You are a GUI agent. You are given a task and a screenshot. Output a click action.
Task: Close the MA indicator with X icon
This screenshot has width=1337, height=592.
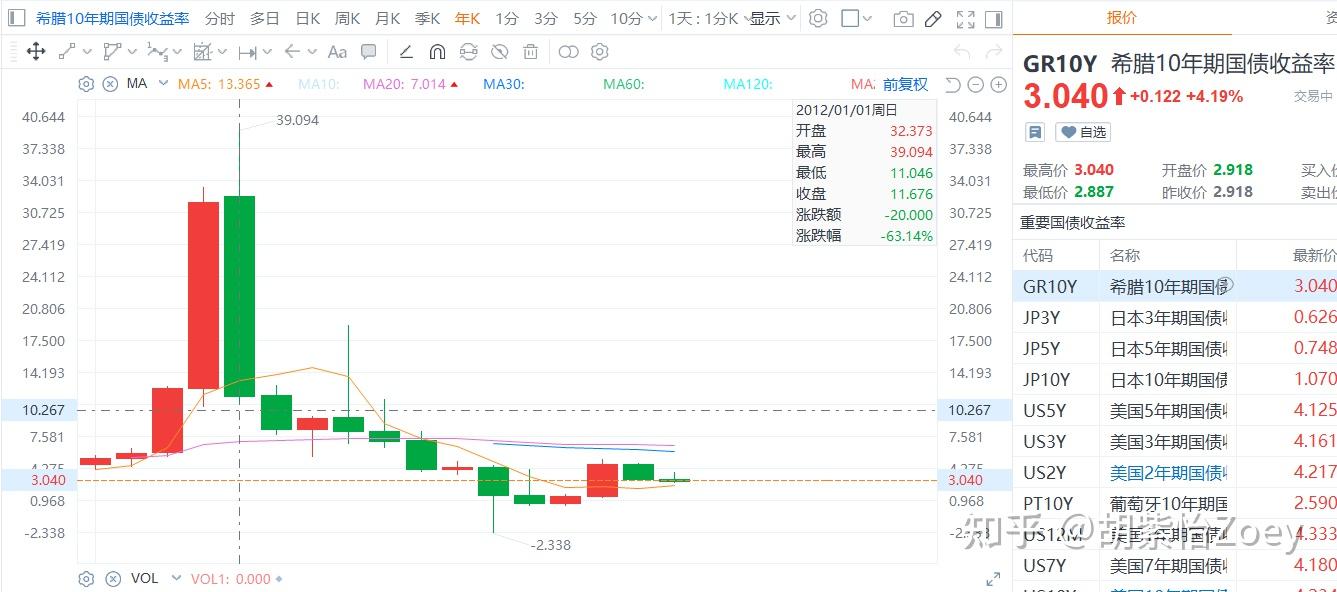(110, 84)
